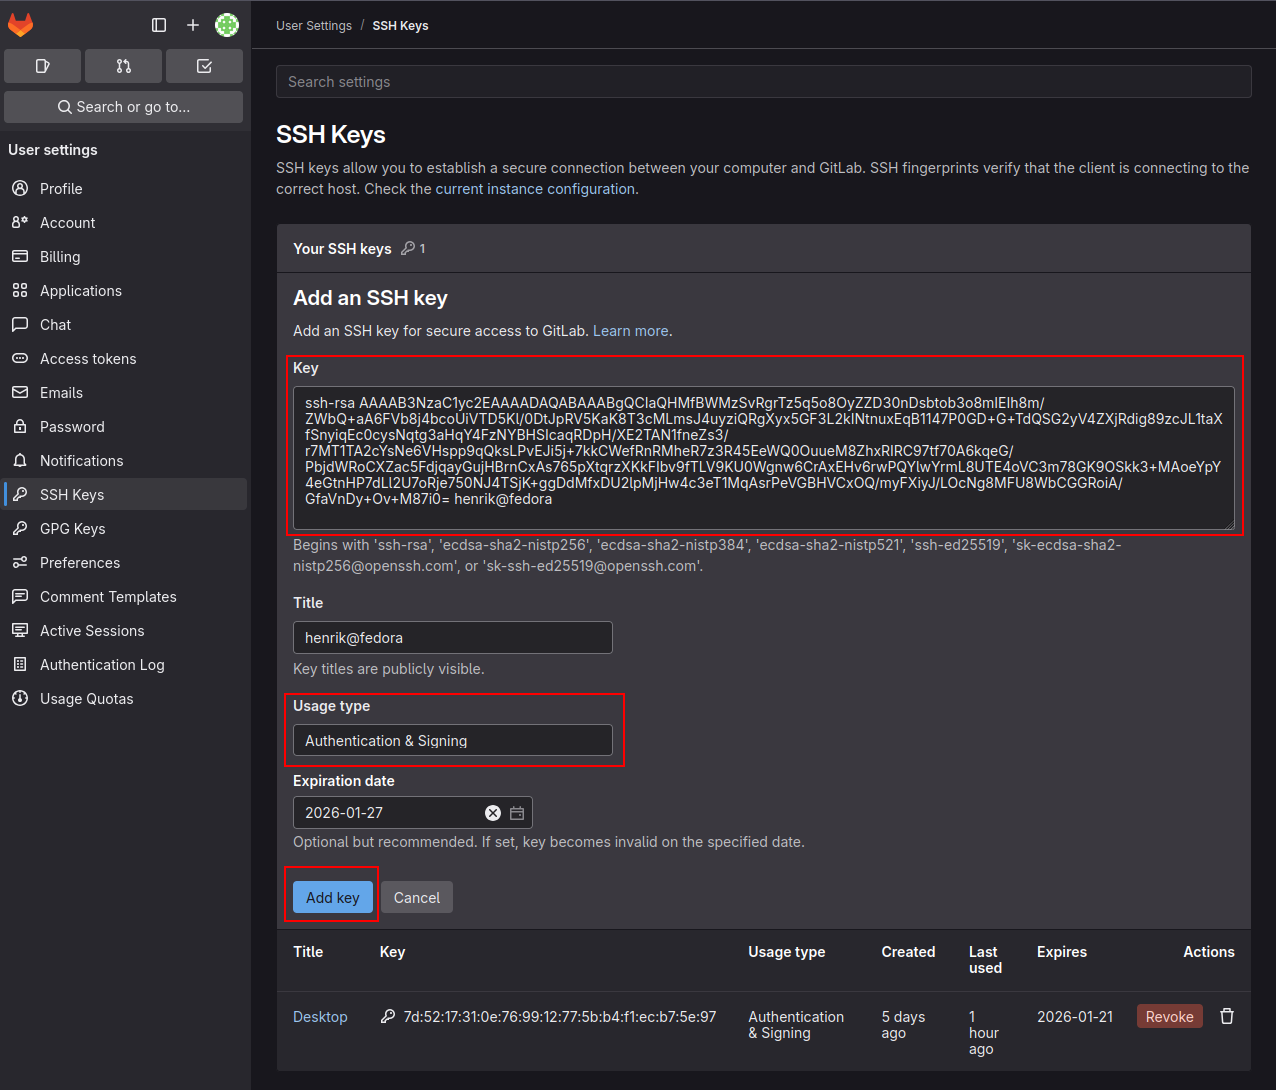Open Applications settings
1276x1090 pixels.
point(125,290)
